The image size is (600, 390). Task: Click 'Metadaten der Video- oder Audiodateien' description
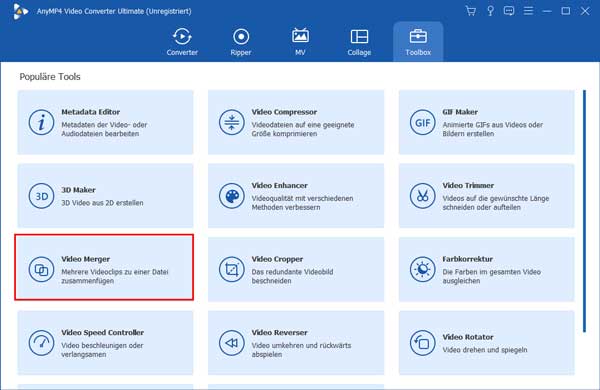click(104, 129)
